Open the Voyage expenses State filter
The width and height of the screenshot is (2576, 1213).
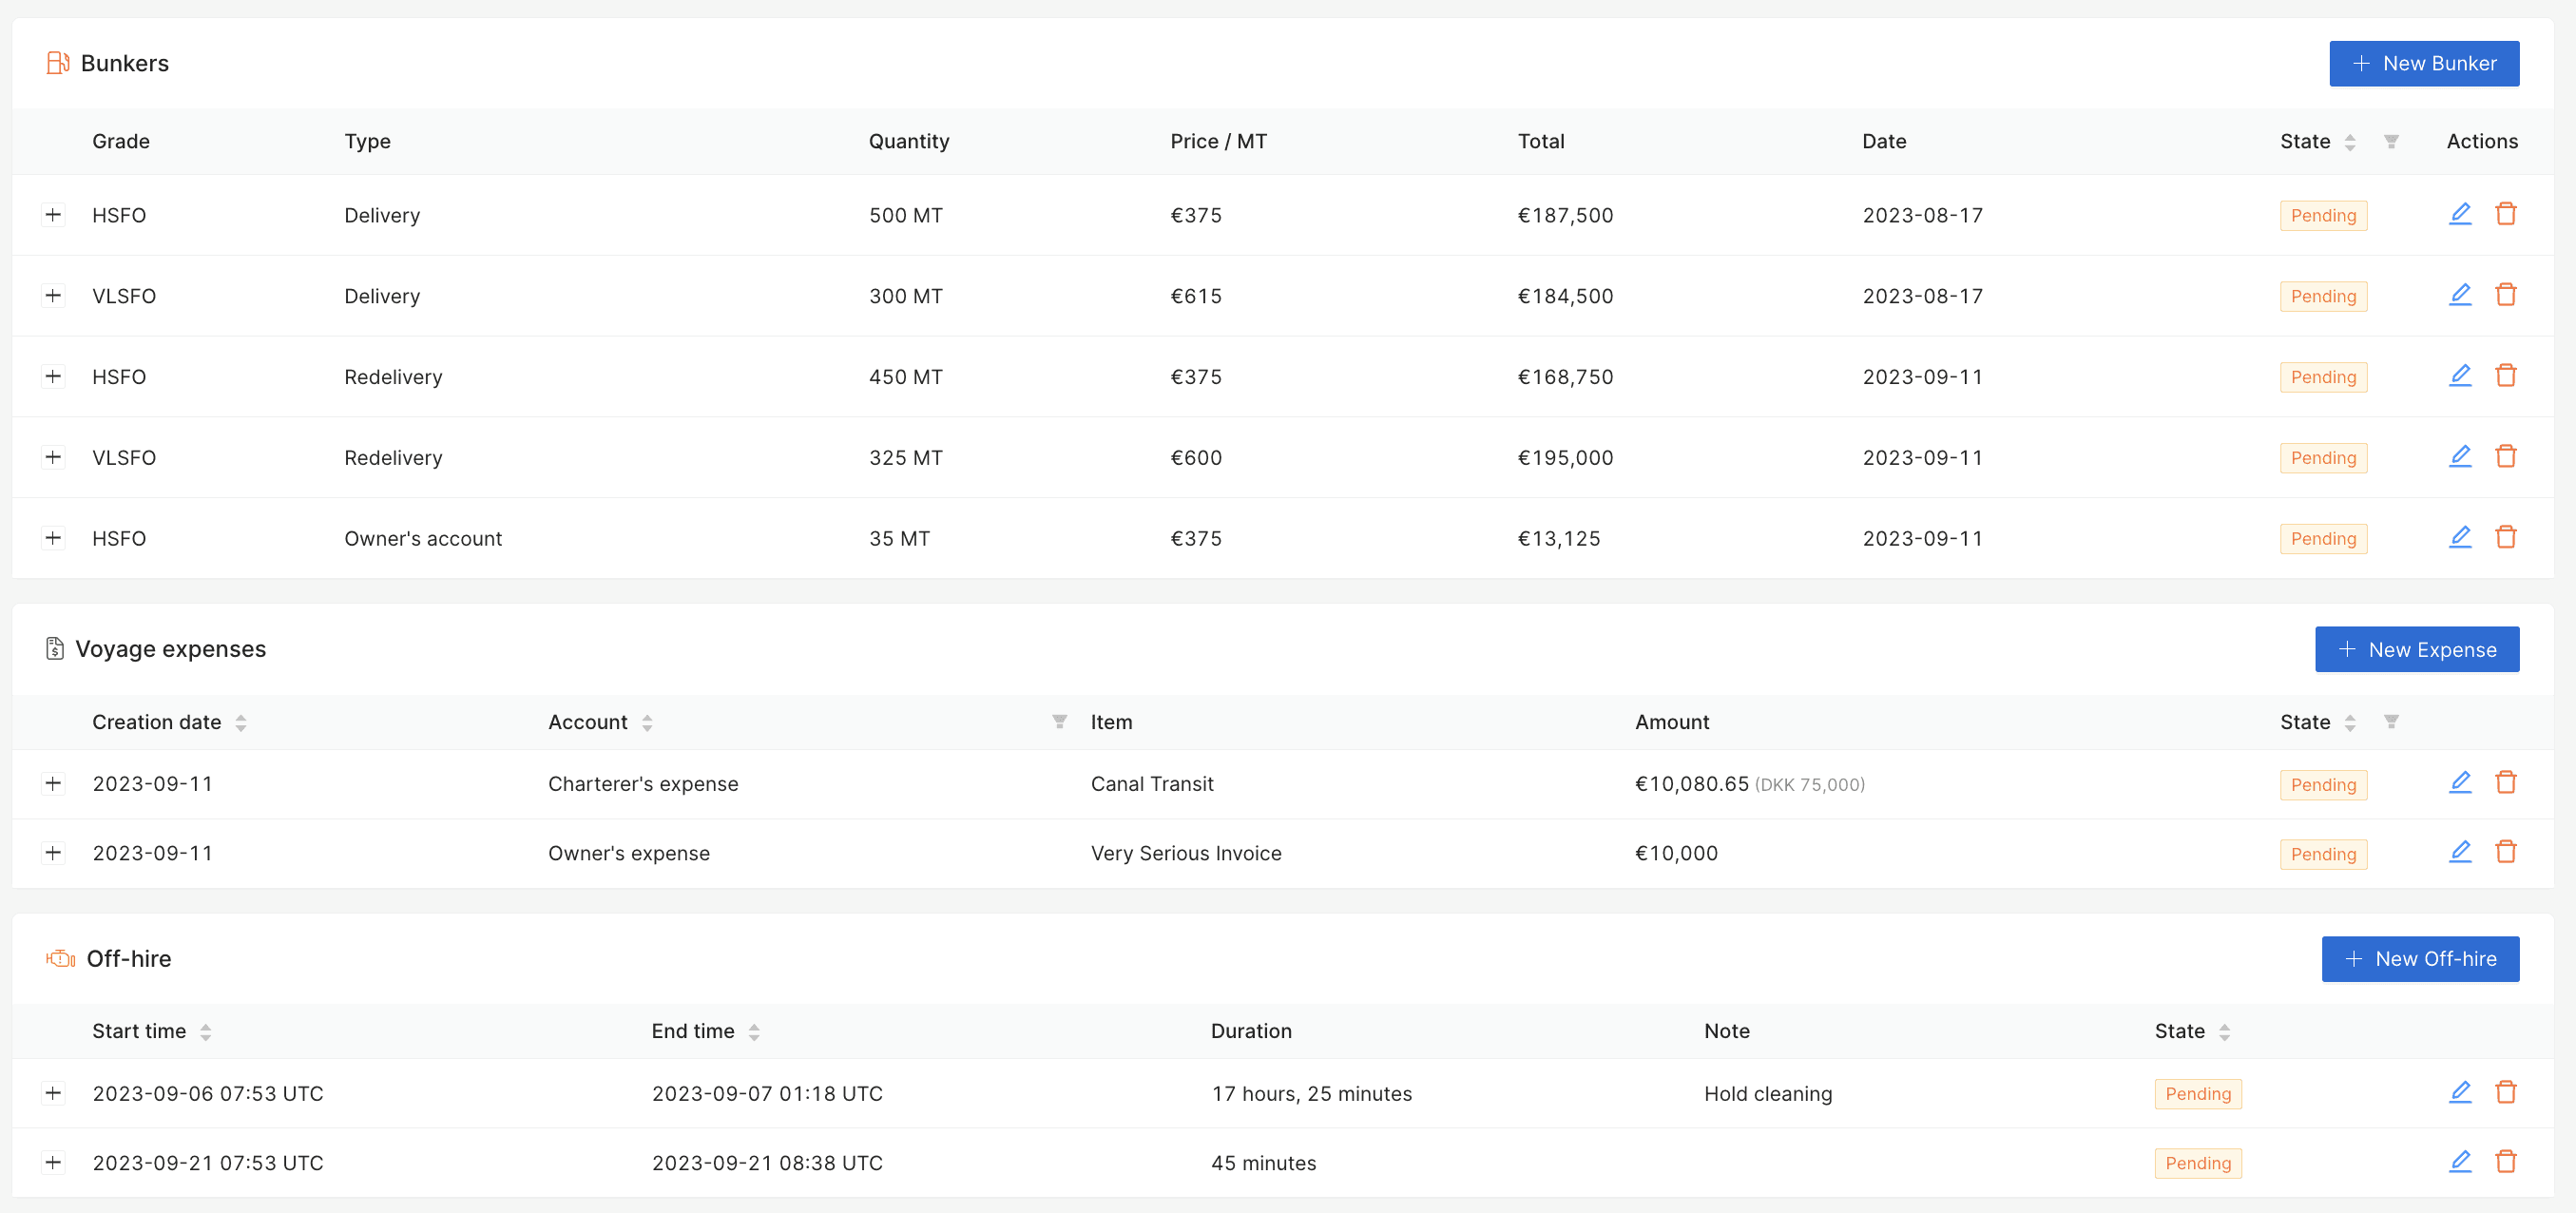2391,722
